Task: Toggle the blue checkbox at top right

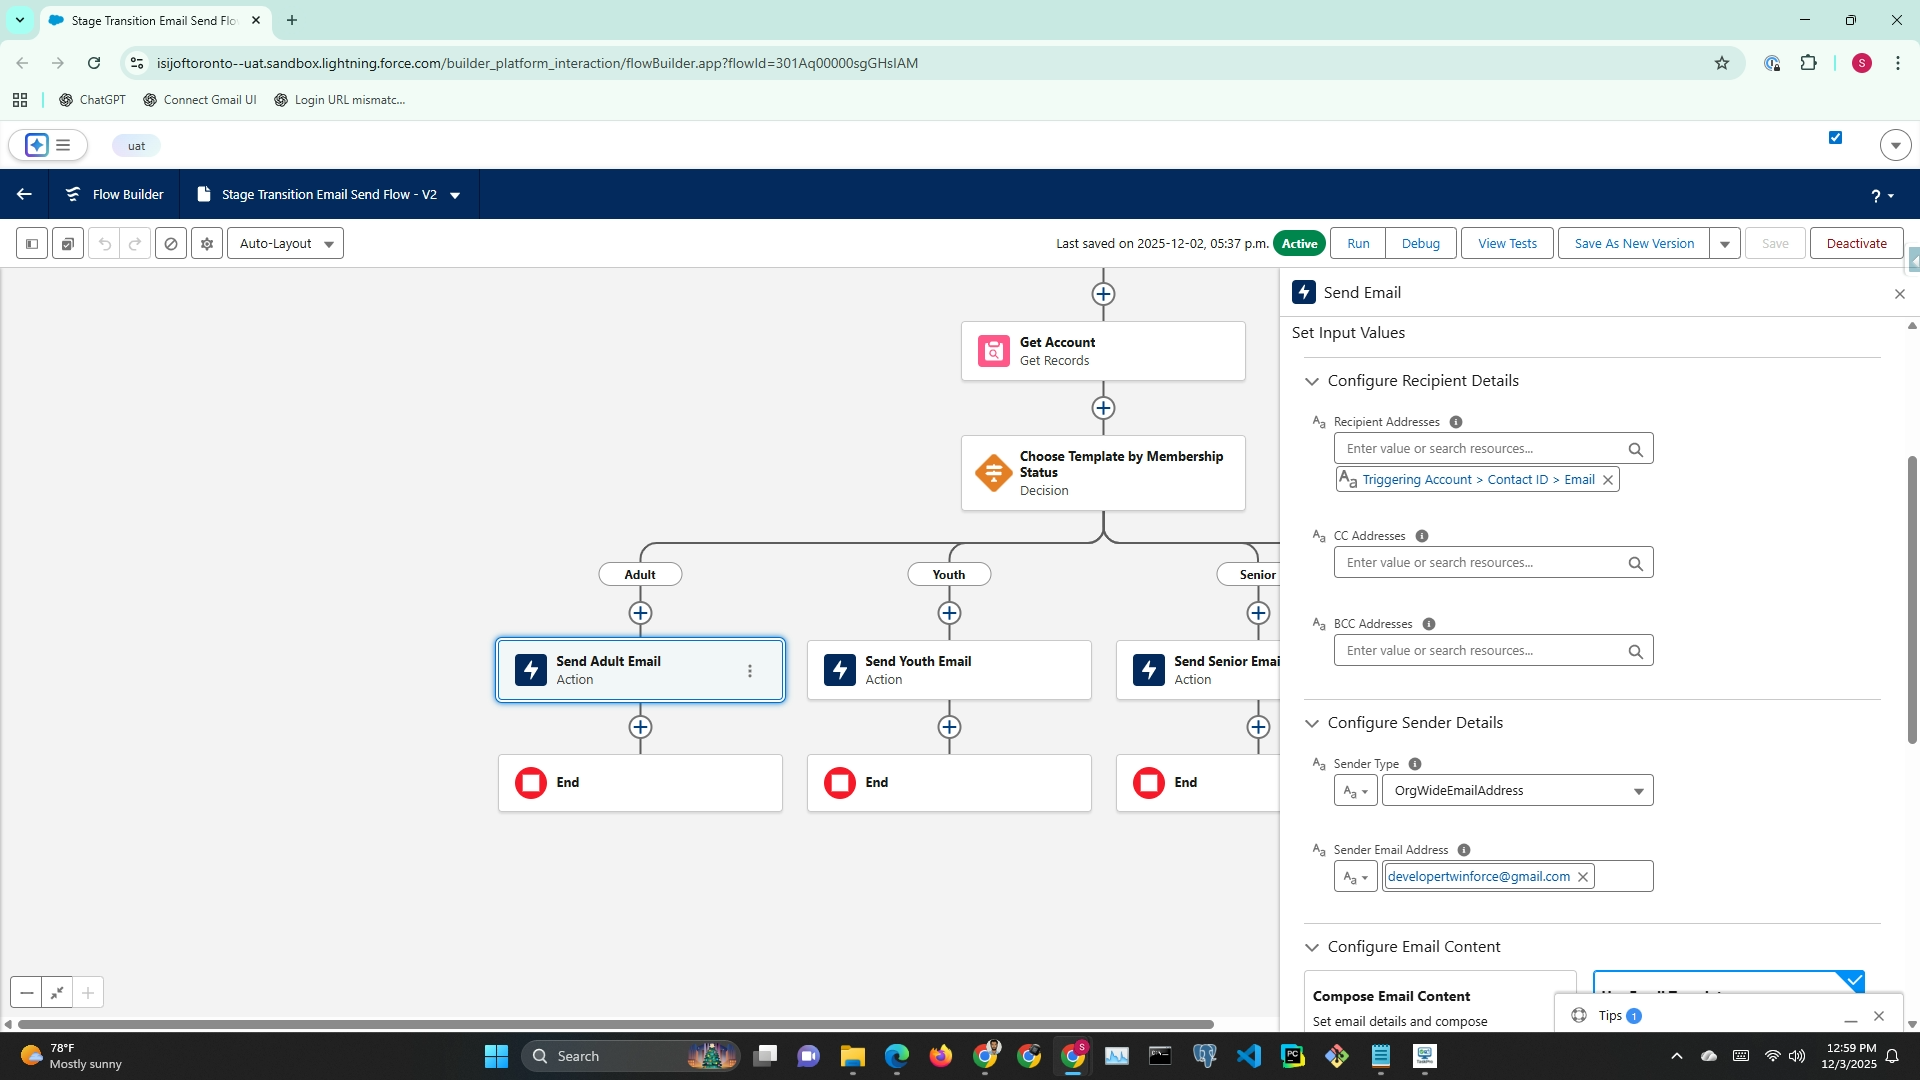Action: pyautogui.click(x=1835, y=138)
